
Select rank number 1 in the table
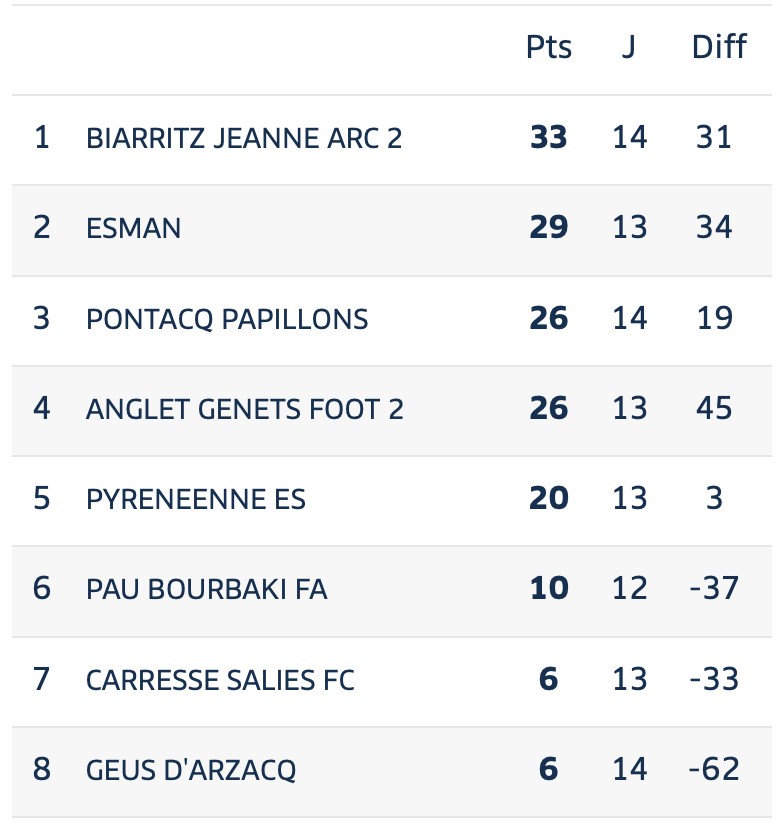(42, 138)
